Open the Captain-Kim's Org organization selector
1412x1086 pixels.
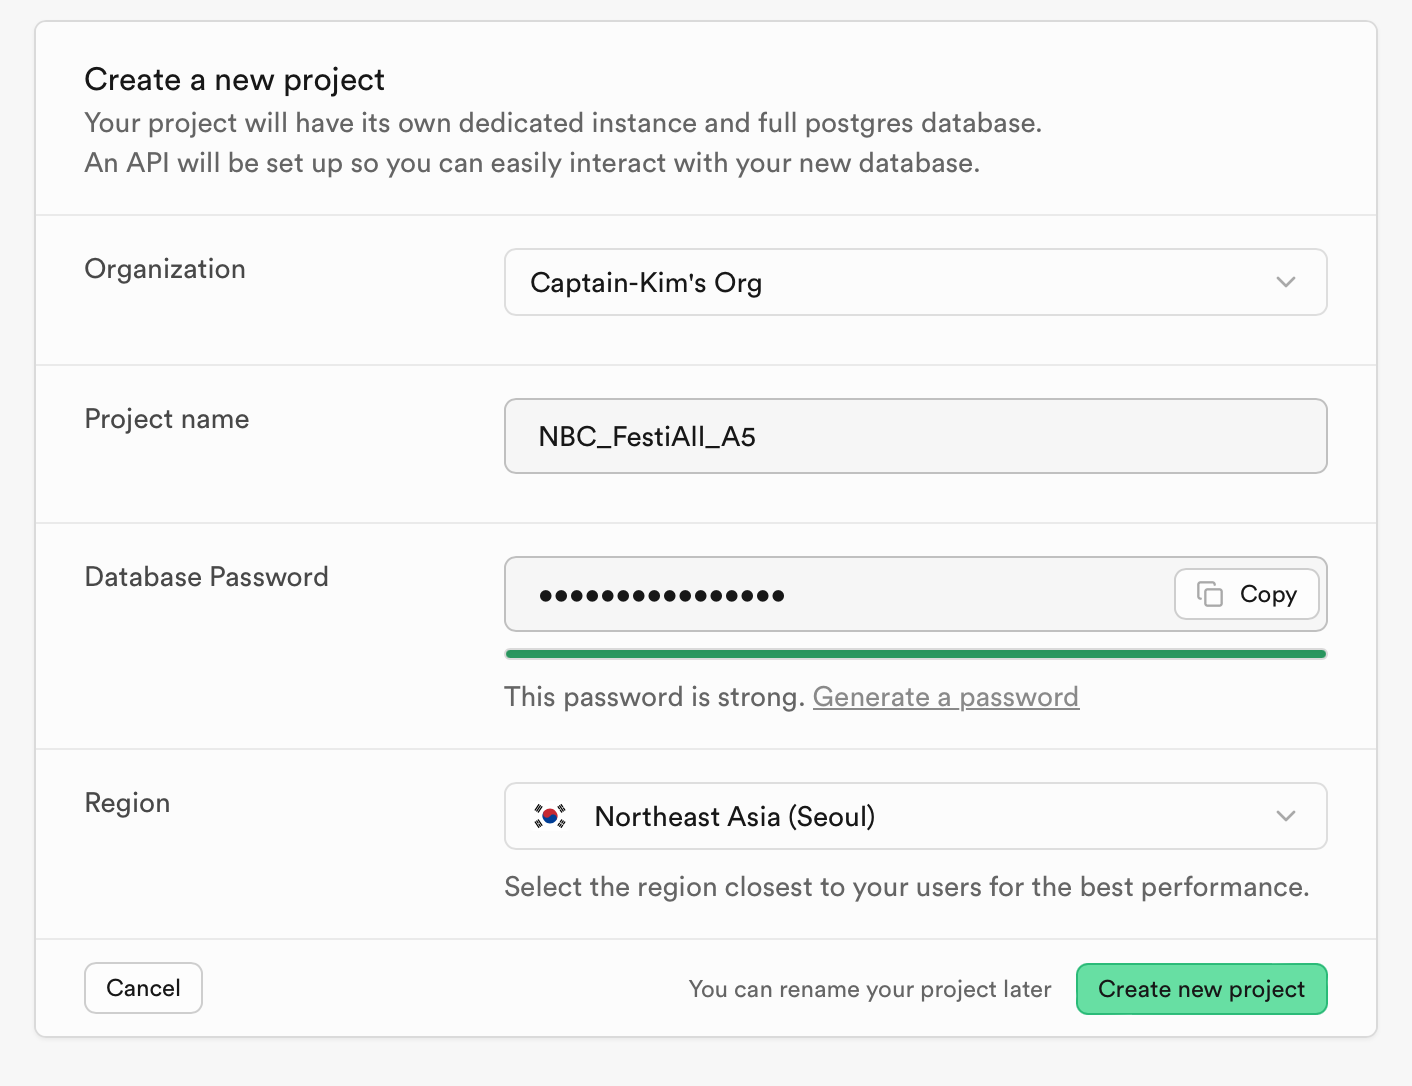915,282
